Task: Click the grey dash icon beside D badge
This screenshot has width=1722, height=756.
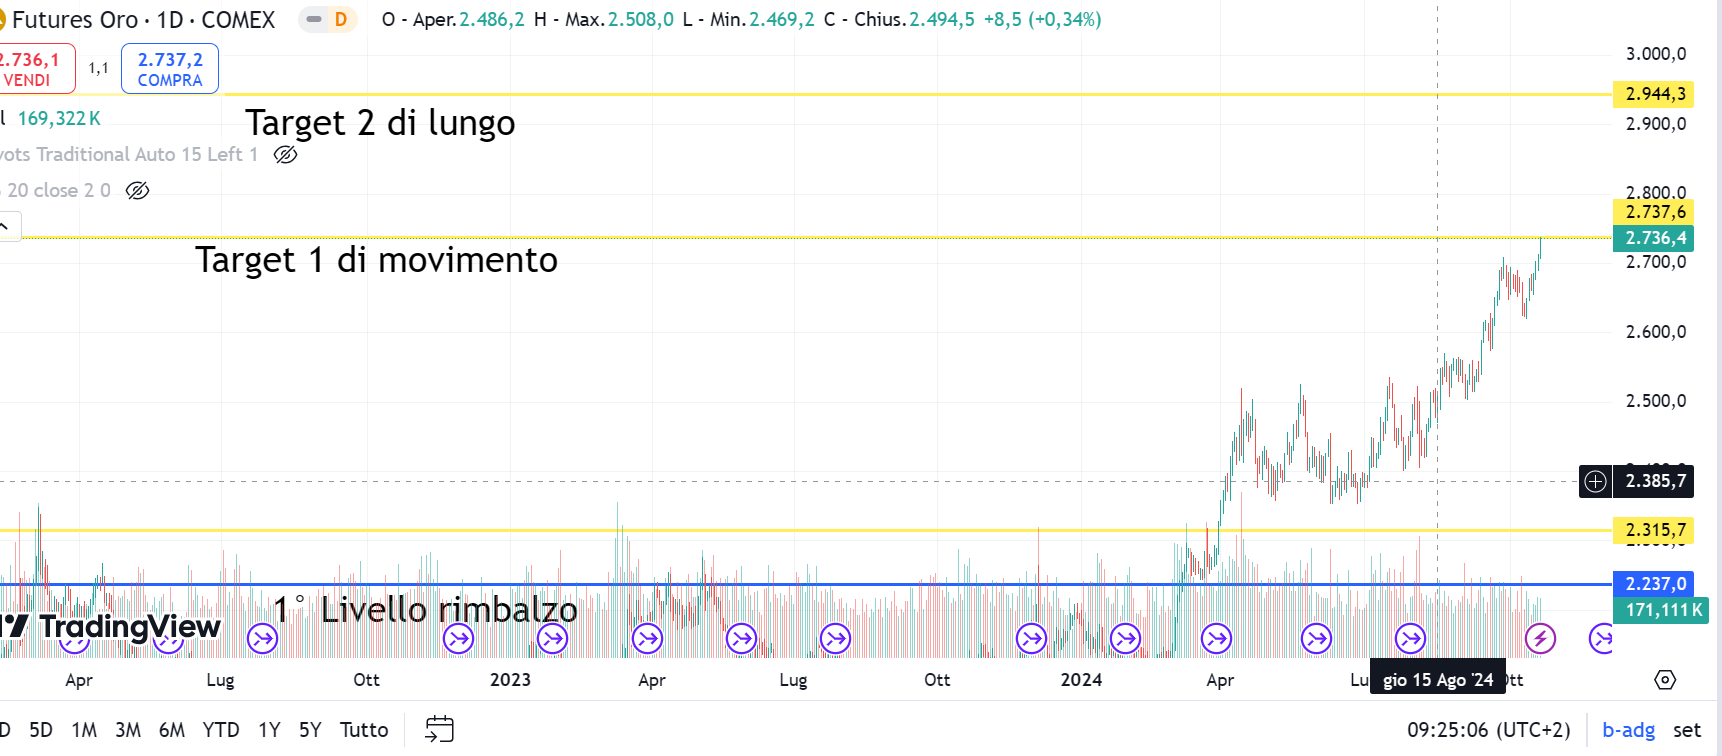Action: [314, 20]
